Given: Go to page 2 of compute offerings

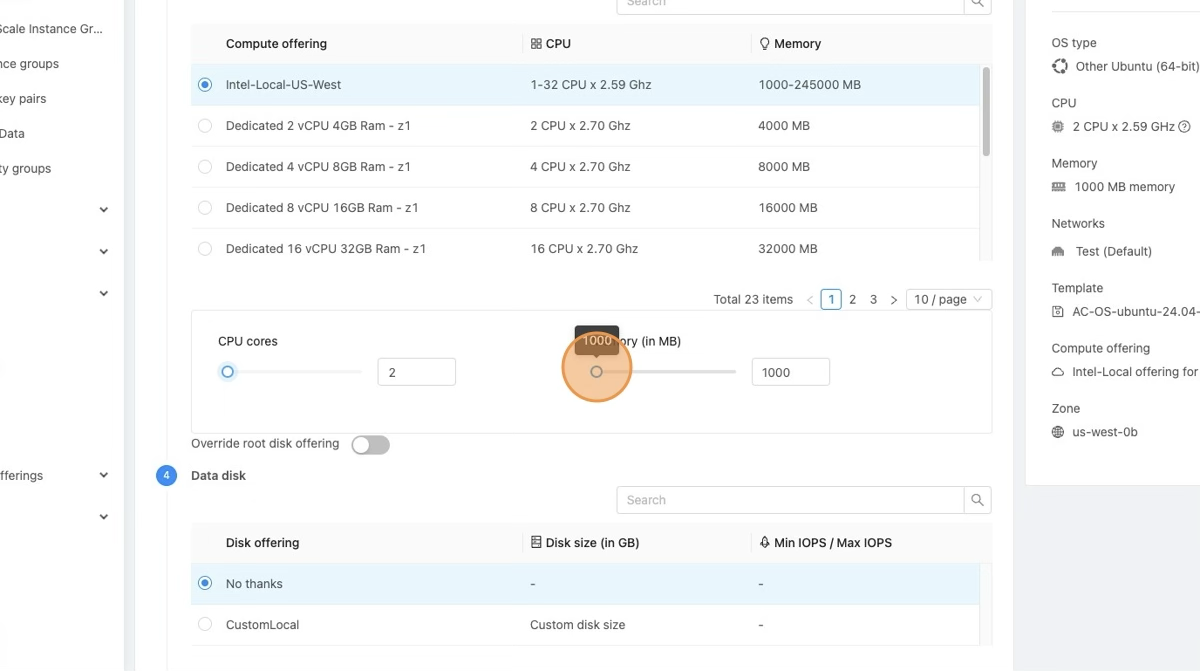Looking at the screenshot, I should [x=852, y=299].
